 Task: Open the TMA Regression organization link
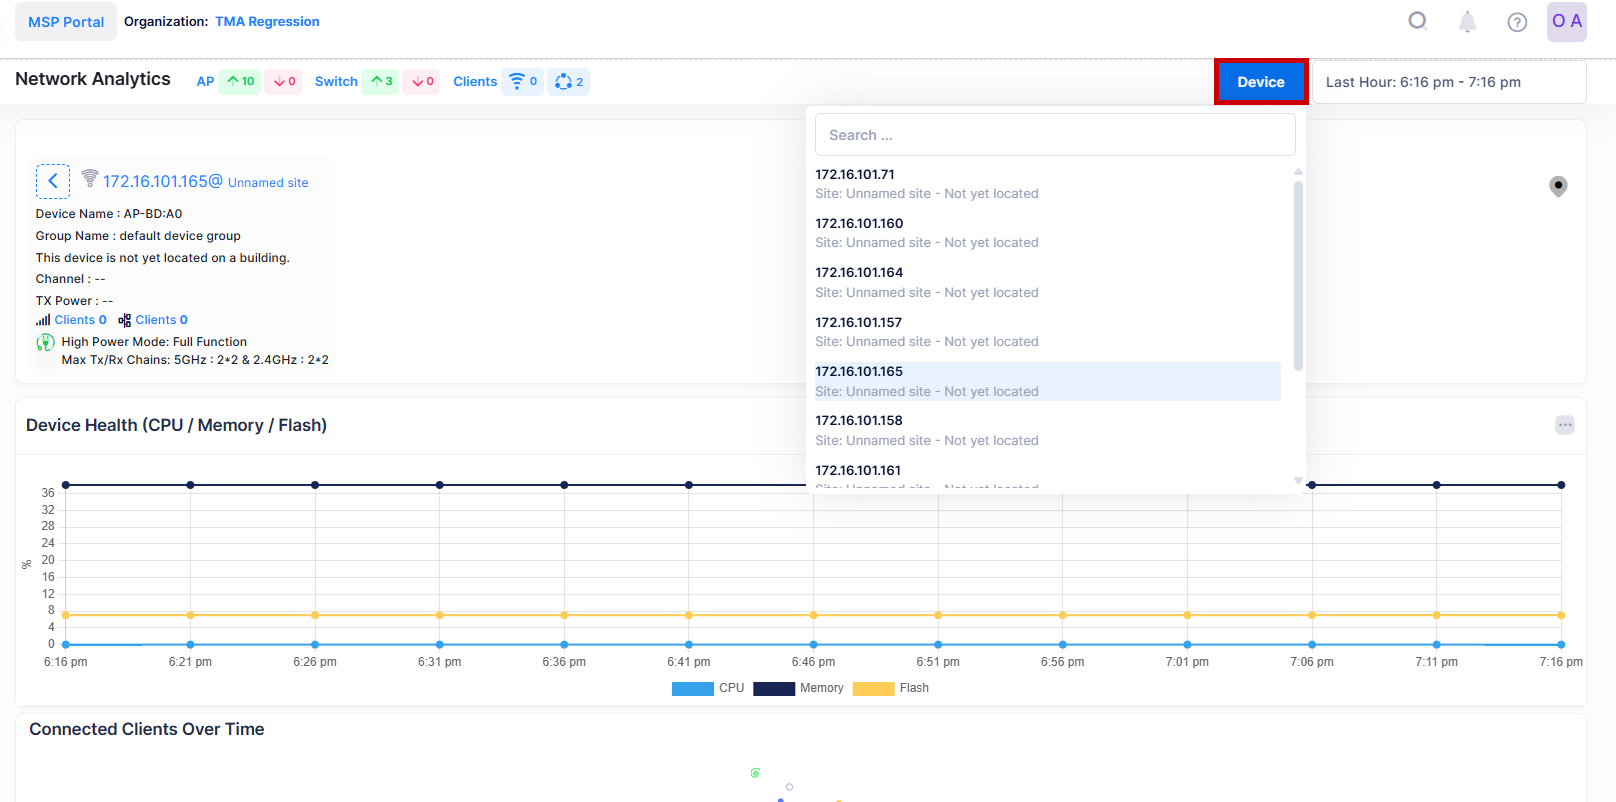[x=267, y=22]
